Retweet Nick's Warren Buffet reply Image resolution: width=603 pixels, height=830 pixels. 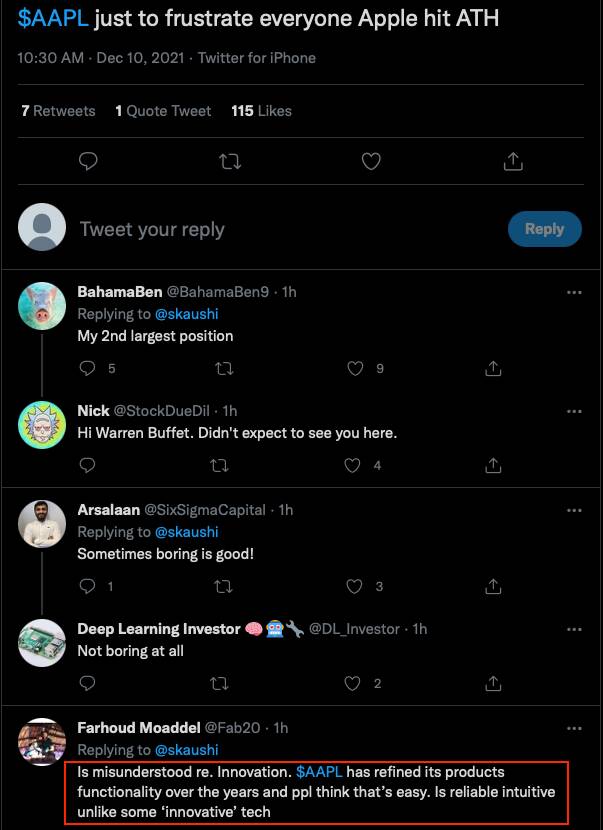[x=224, y=465]
